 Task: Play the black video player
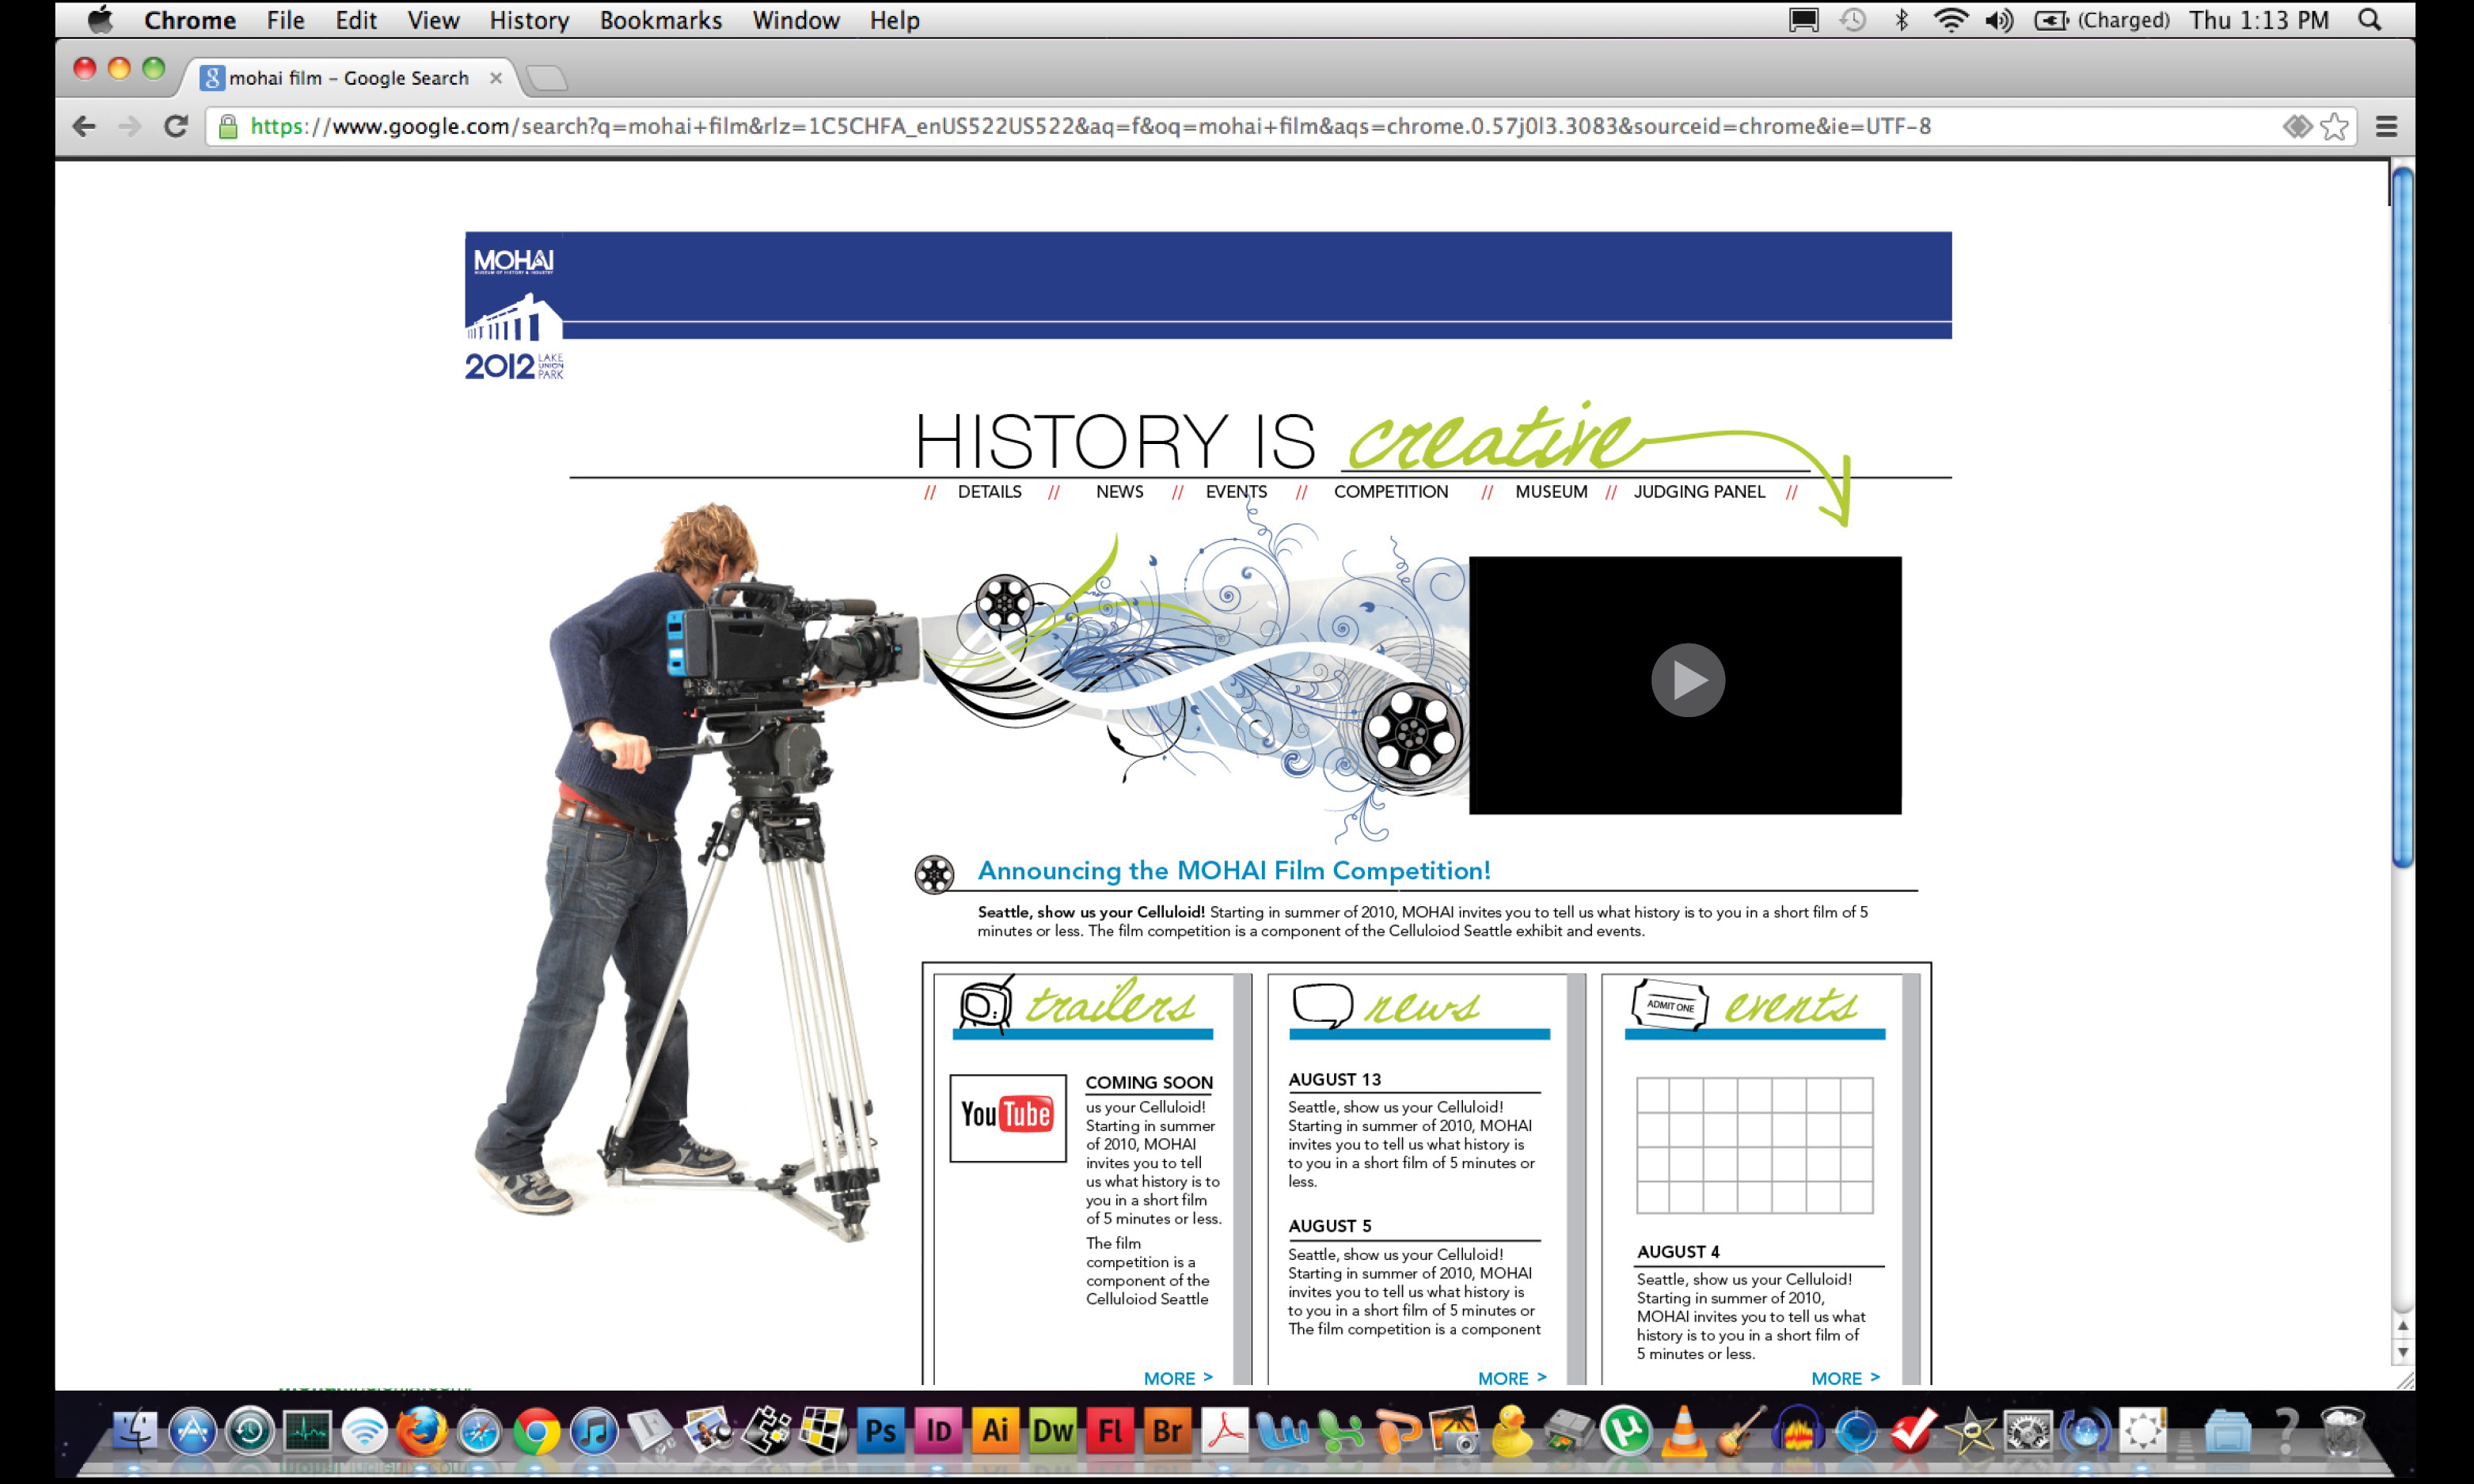tap(1687, 680)
